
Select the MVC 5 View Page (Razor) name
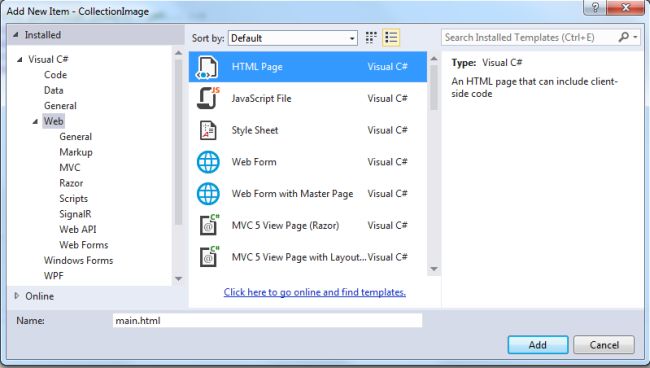click(285, 225)
